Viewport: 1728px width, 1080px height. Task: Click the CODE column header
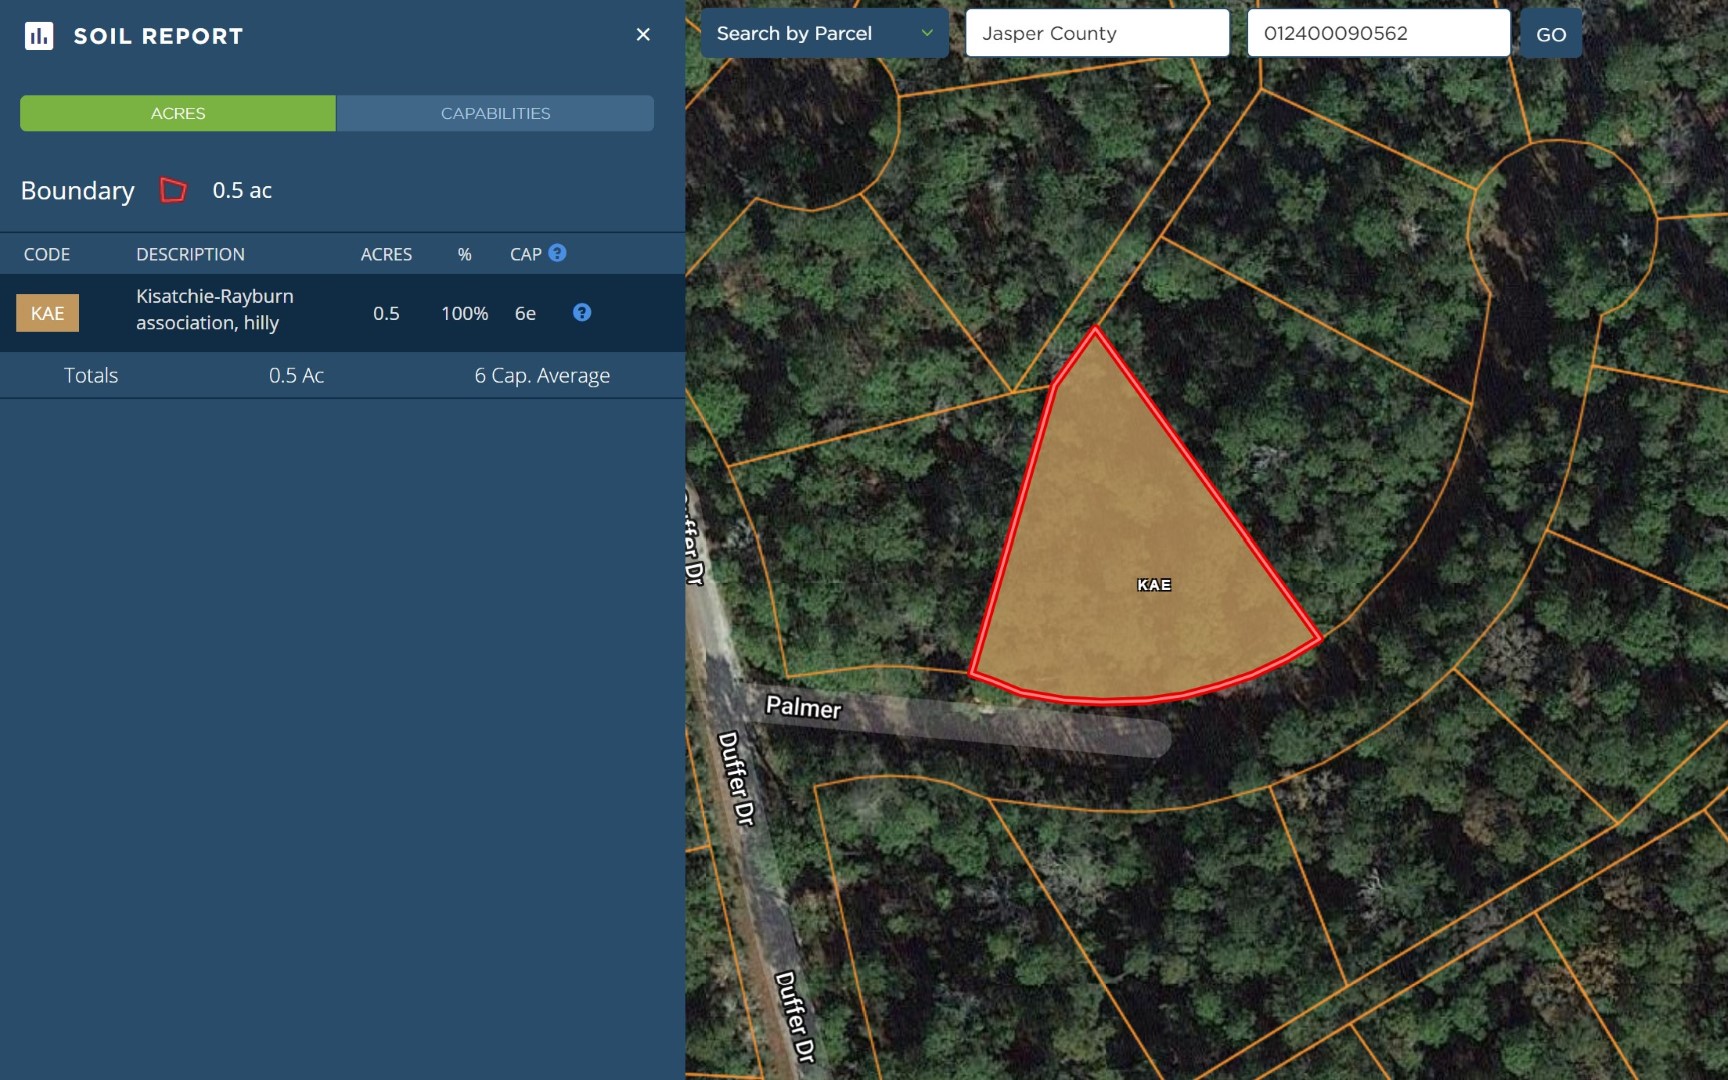pos(47,254)
